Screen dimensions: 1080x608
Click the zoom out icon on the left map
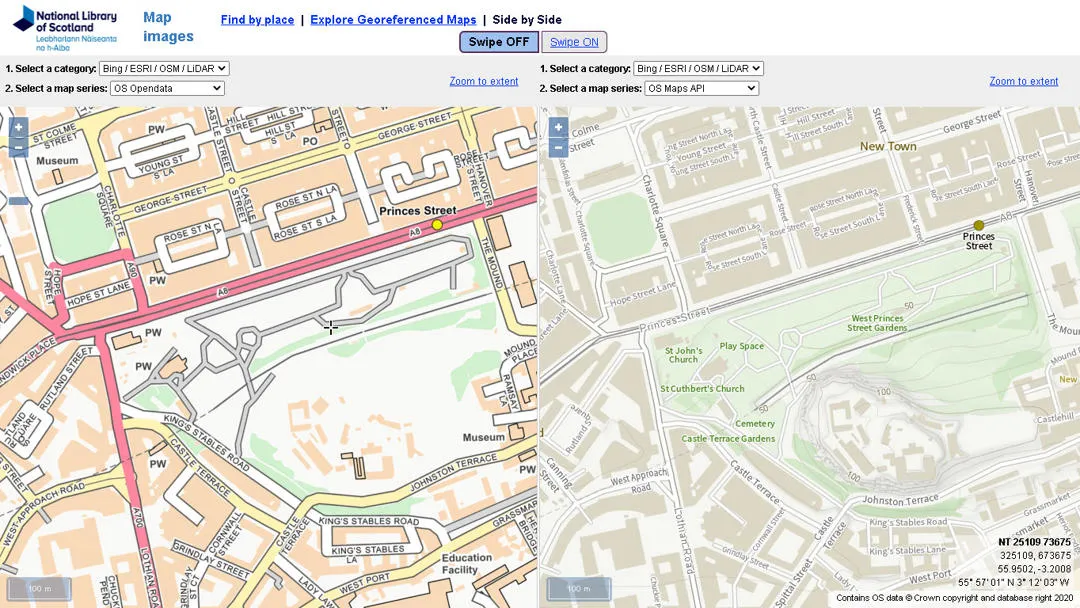coord(17,148)
